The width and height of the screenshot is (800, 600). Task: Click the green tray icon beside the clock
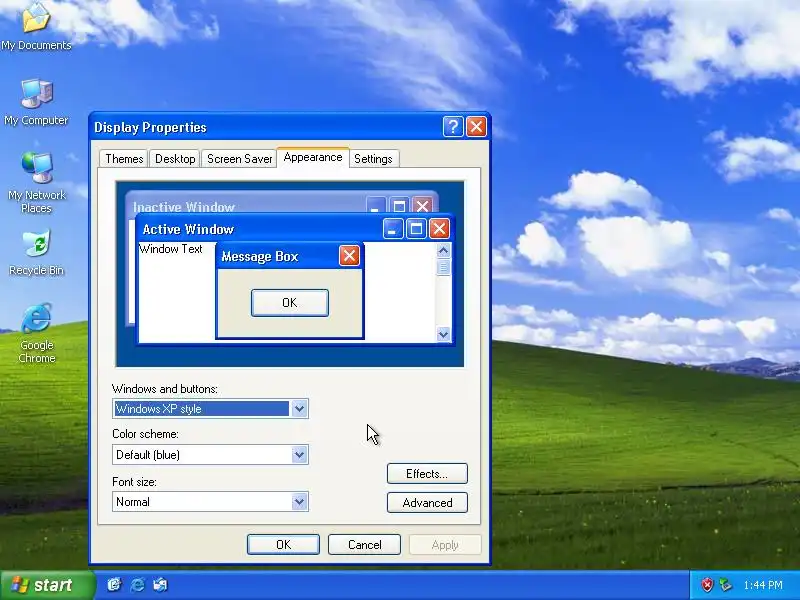(x=725, y=585)
